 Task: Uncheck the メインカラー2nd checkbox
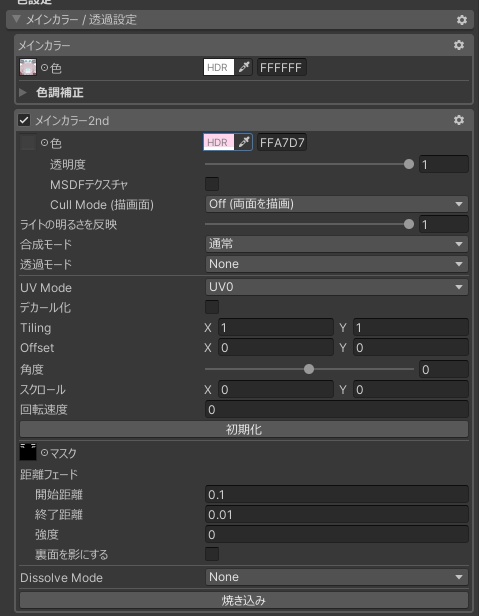click(24, 120)
